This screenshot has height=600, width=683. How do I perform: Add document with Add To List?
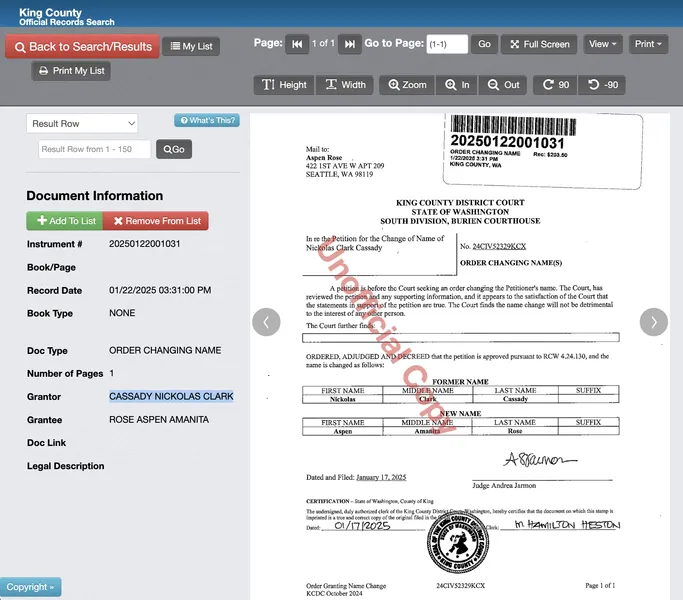64,221
